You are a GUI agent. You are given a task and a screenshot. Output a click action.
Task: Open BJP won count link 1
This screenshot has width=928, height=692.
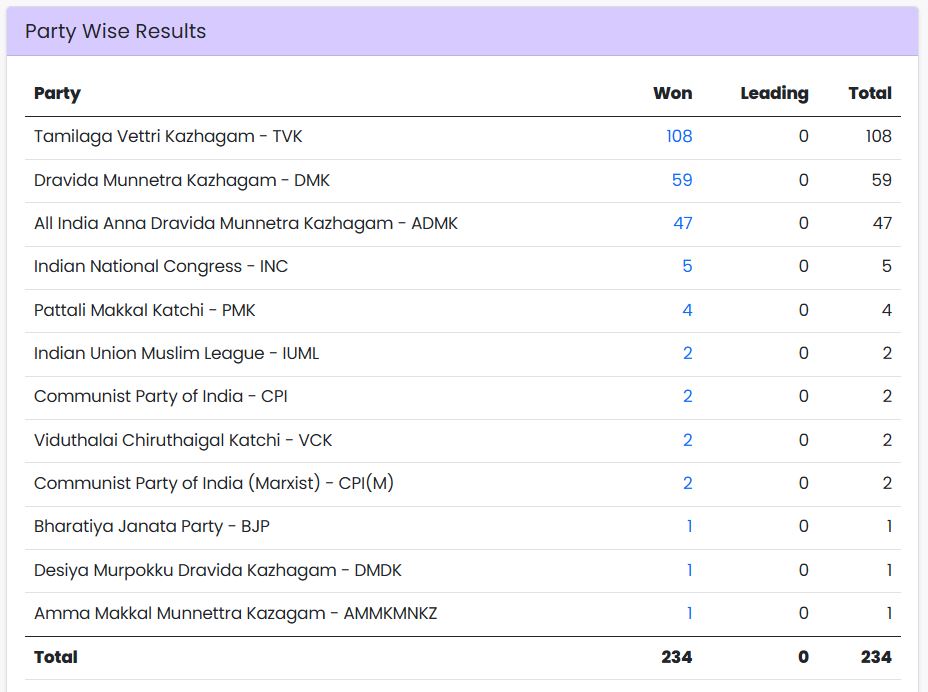point(689,526)
